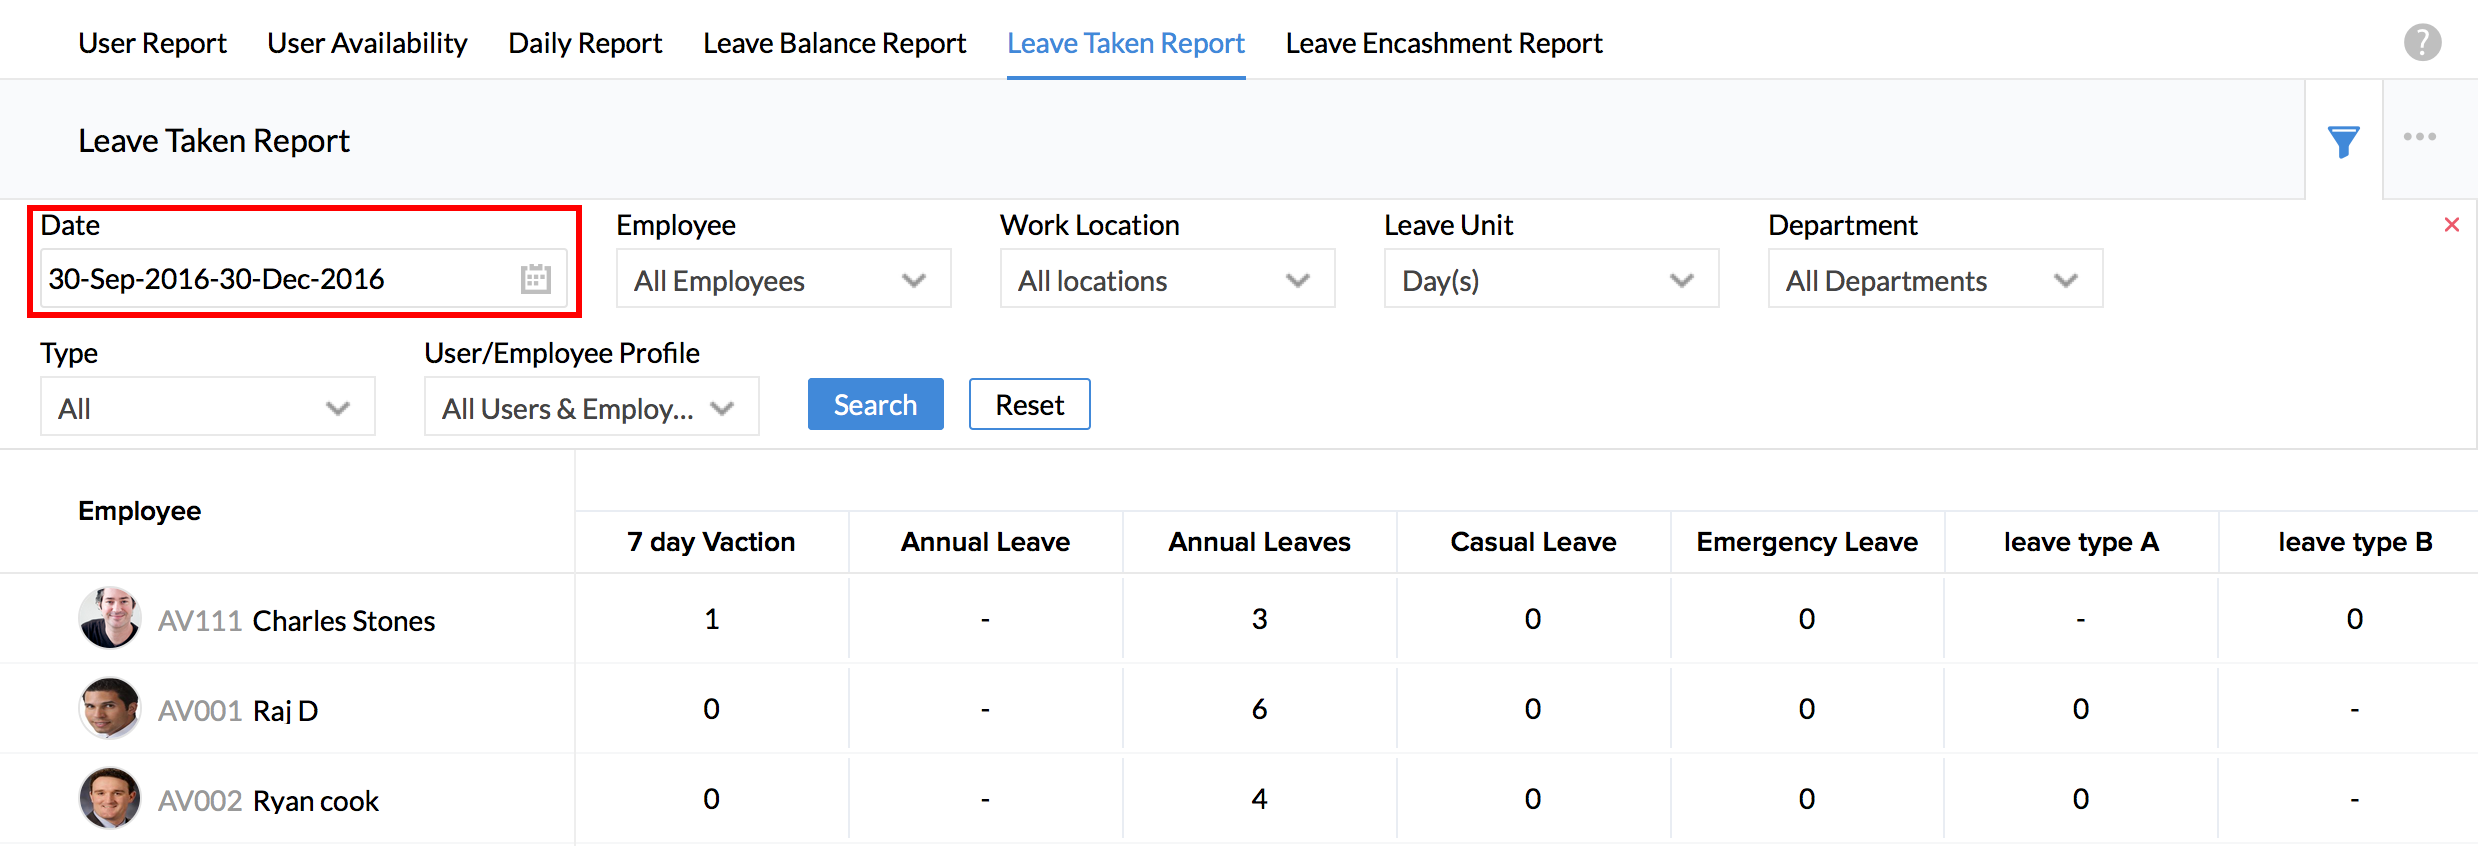
Task: Click the Date range input field
Action: (280, 279)
